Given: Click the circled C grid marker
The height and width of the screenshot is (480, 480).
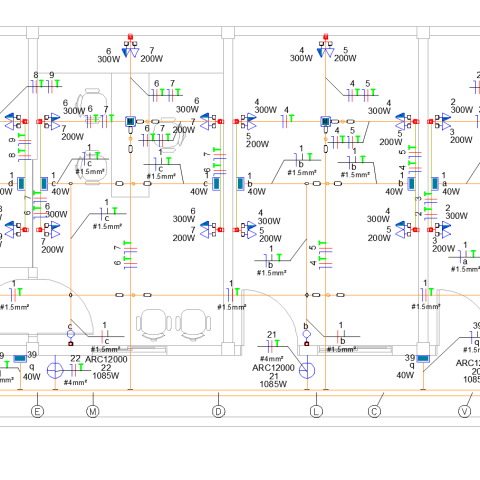Looking at the screenshot, I should click(374, 411).
